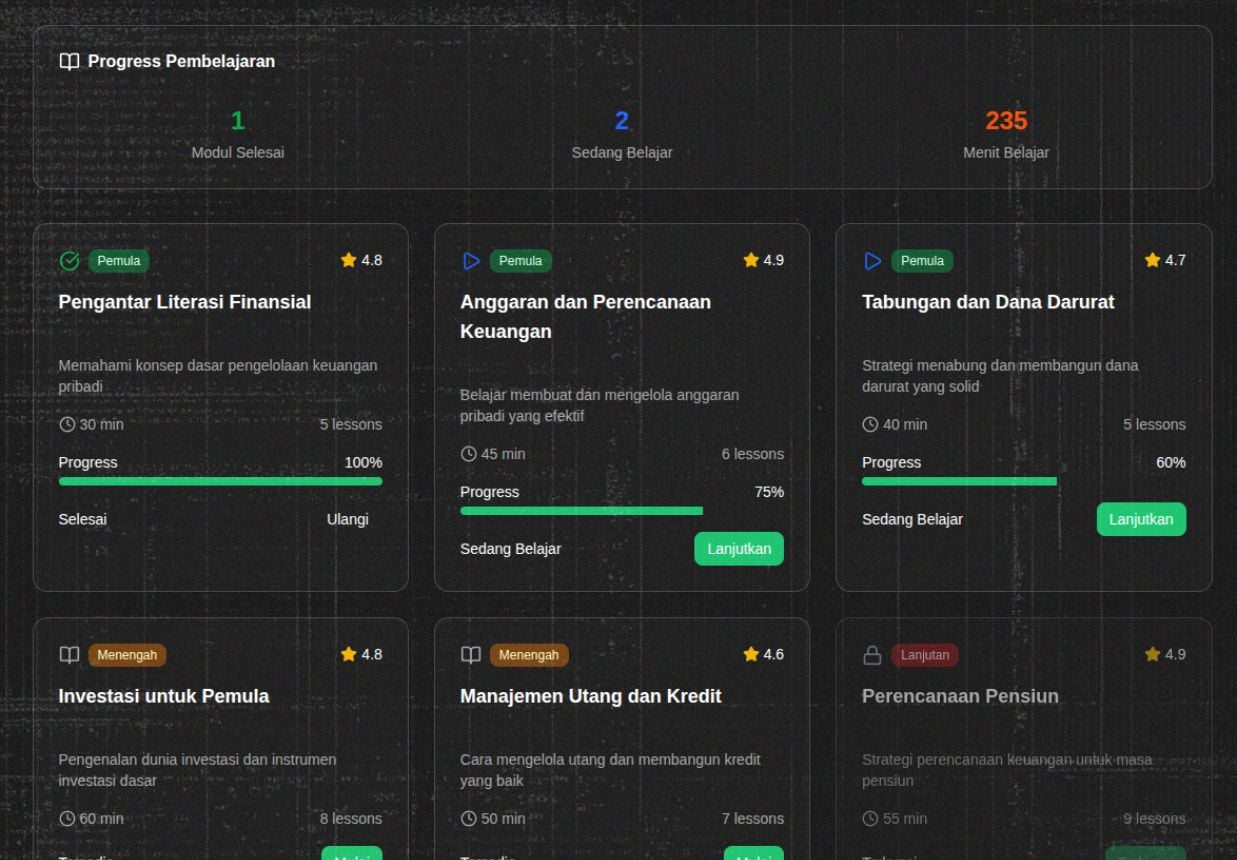Click the 75% progress bar on Anggaran card
This screenshot has width=1237, height=860.
622,511
